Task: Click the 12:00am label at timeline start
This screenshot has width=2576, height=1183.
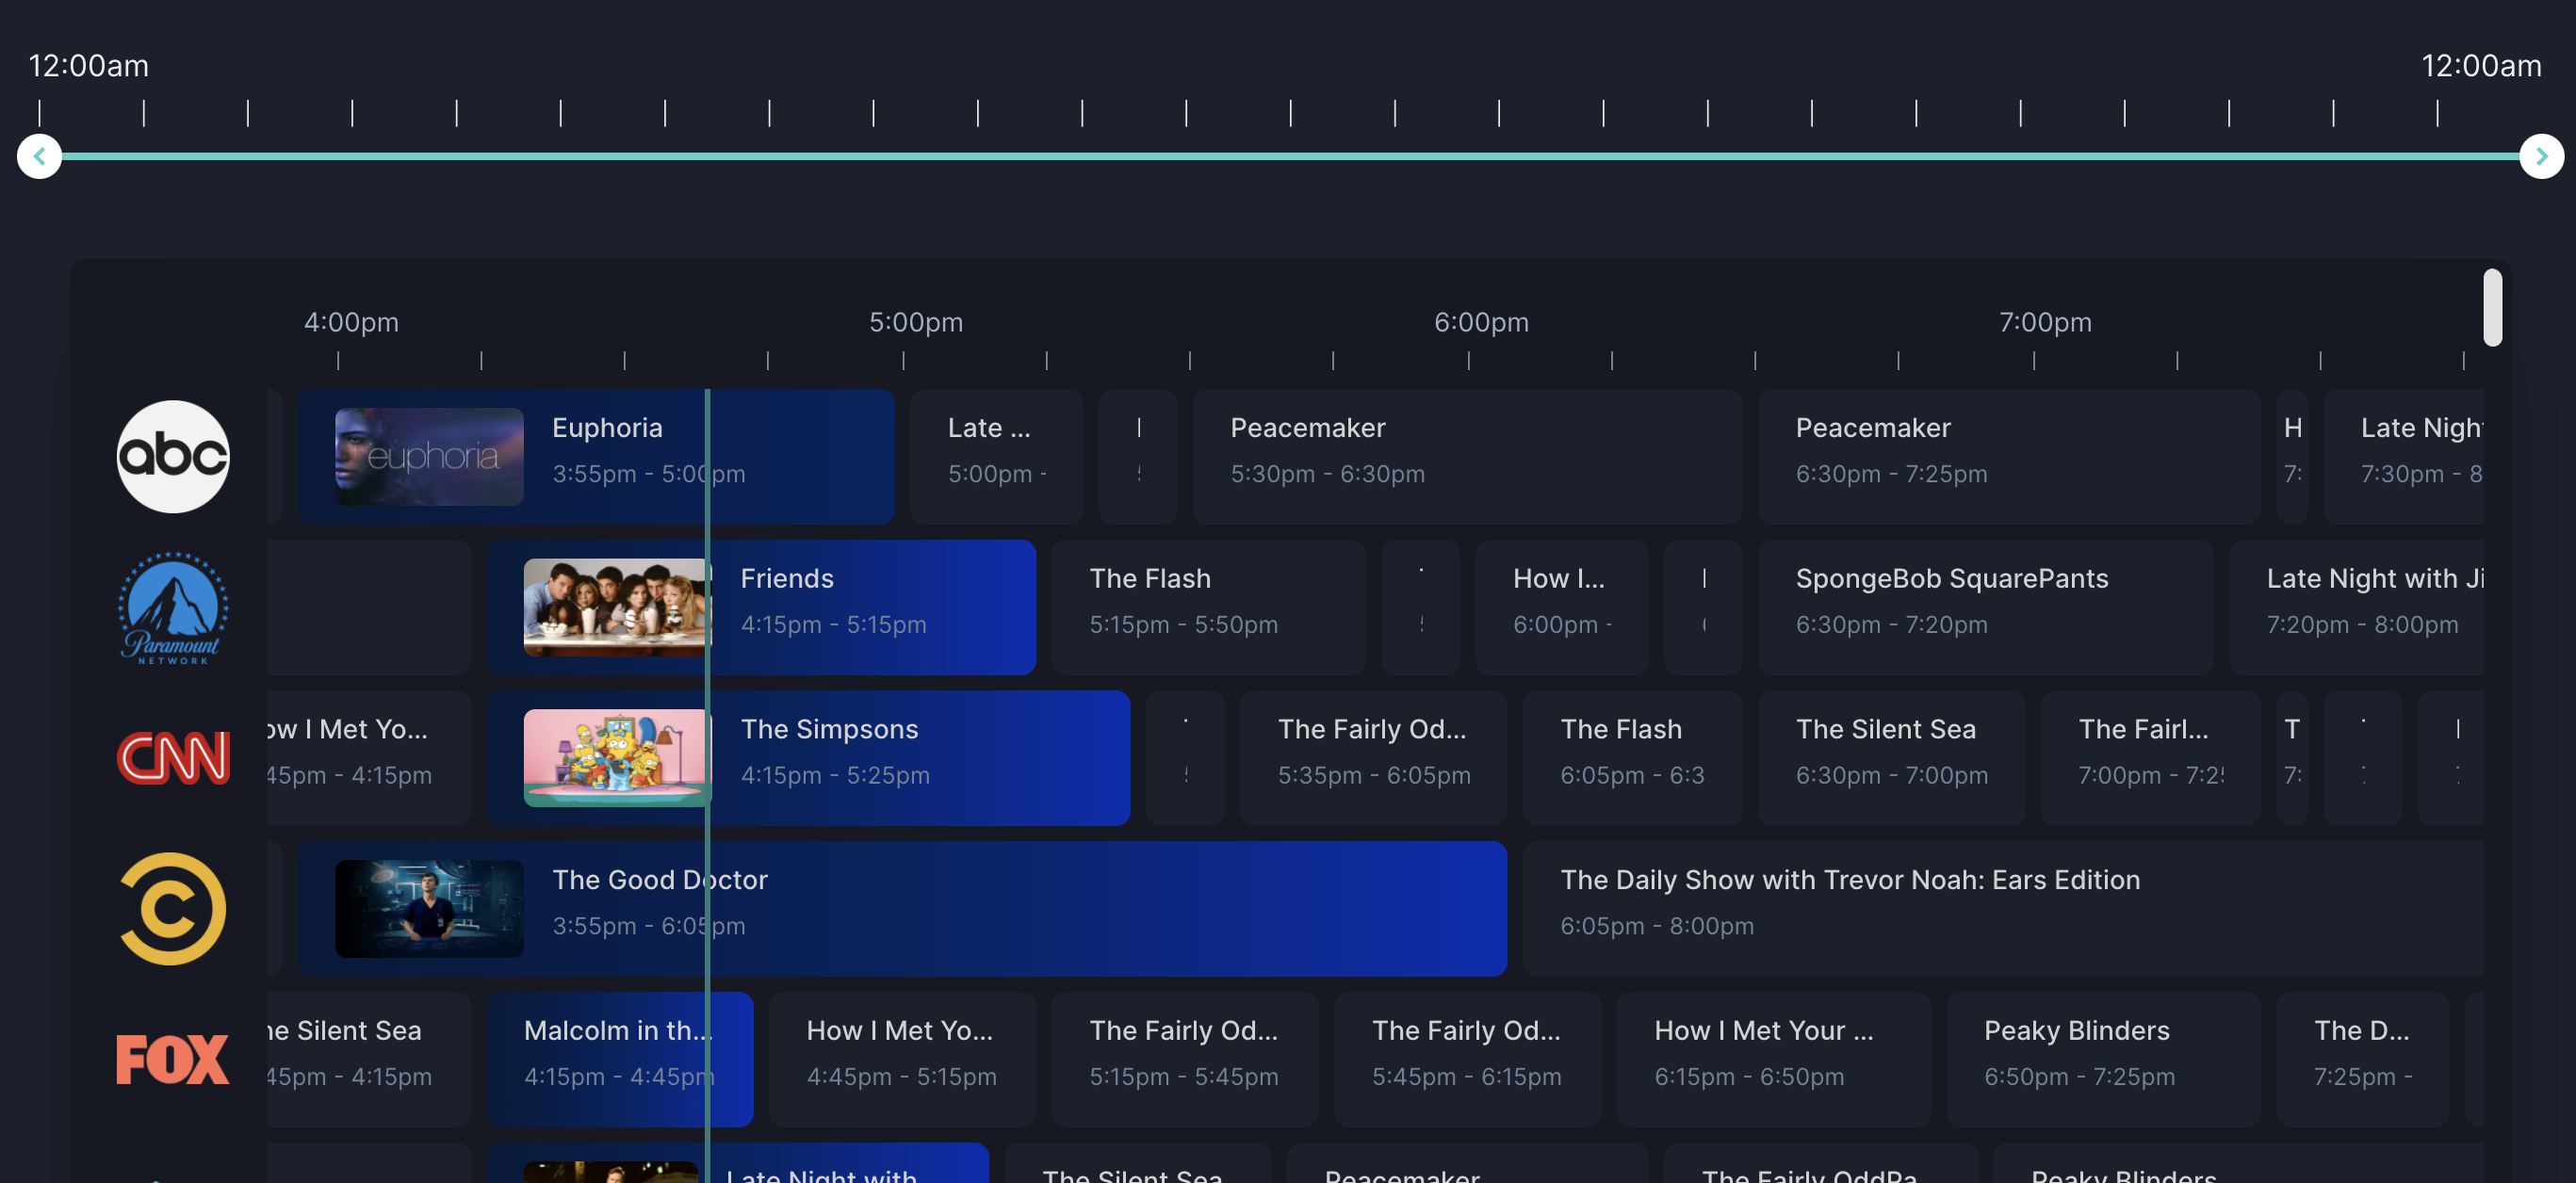Action: (88, 66)
